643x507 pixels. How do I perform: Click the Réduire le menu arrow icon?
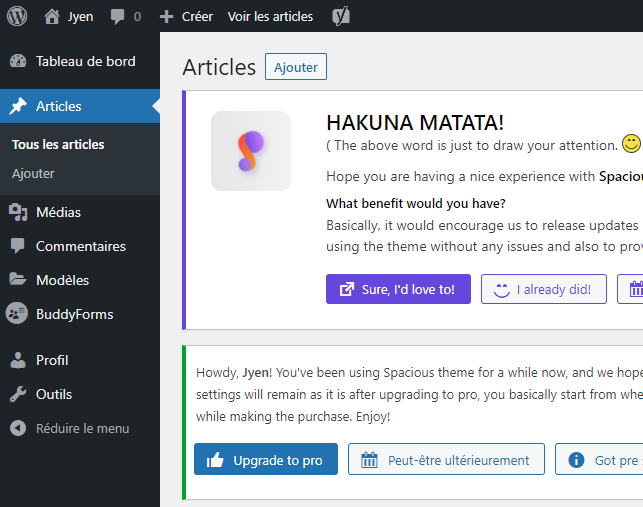tap(18, 428)
